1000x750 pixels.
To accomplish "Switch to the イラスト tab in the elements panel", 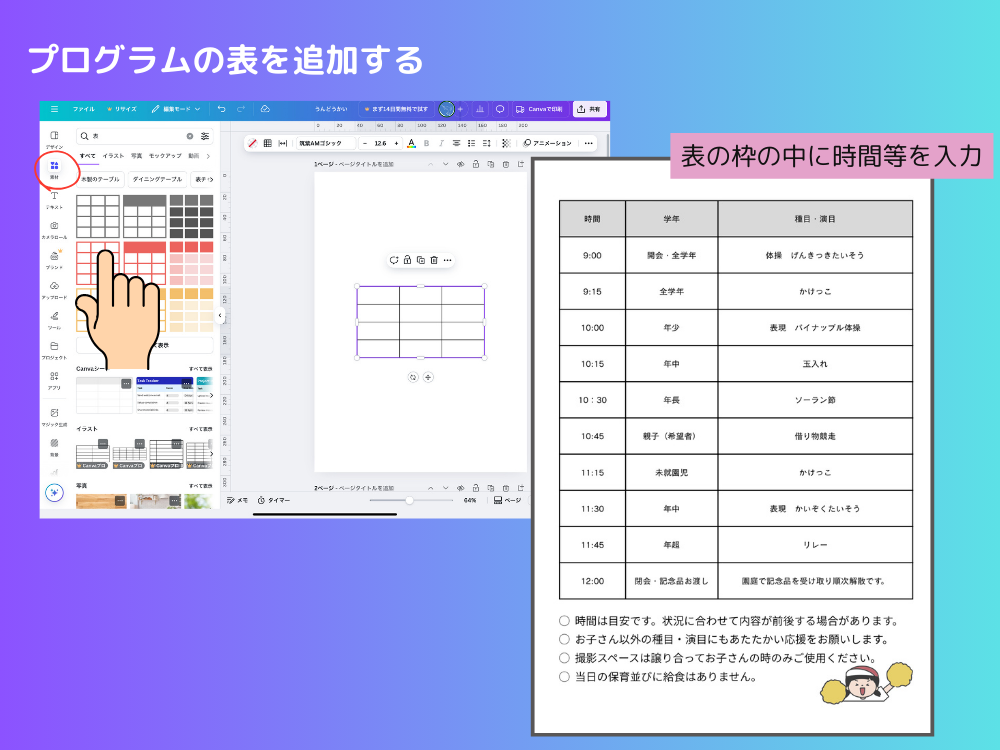I will 114,156.
